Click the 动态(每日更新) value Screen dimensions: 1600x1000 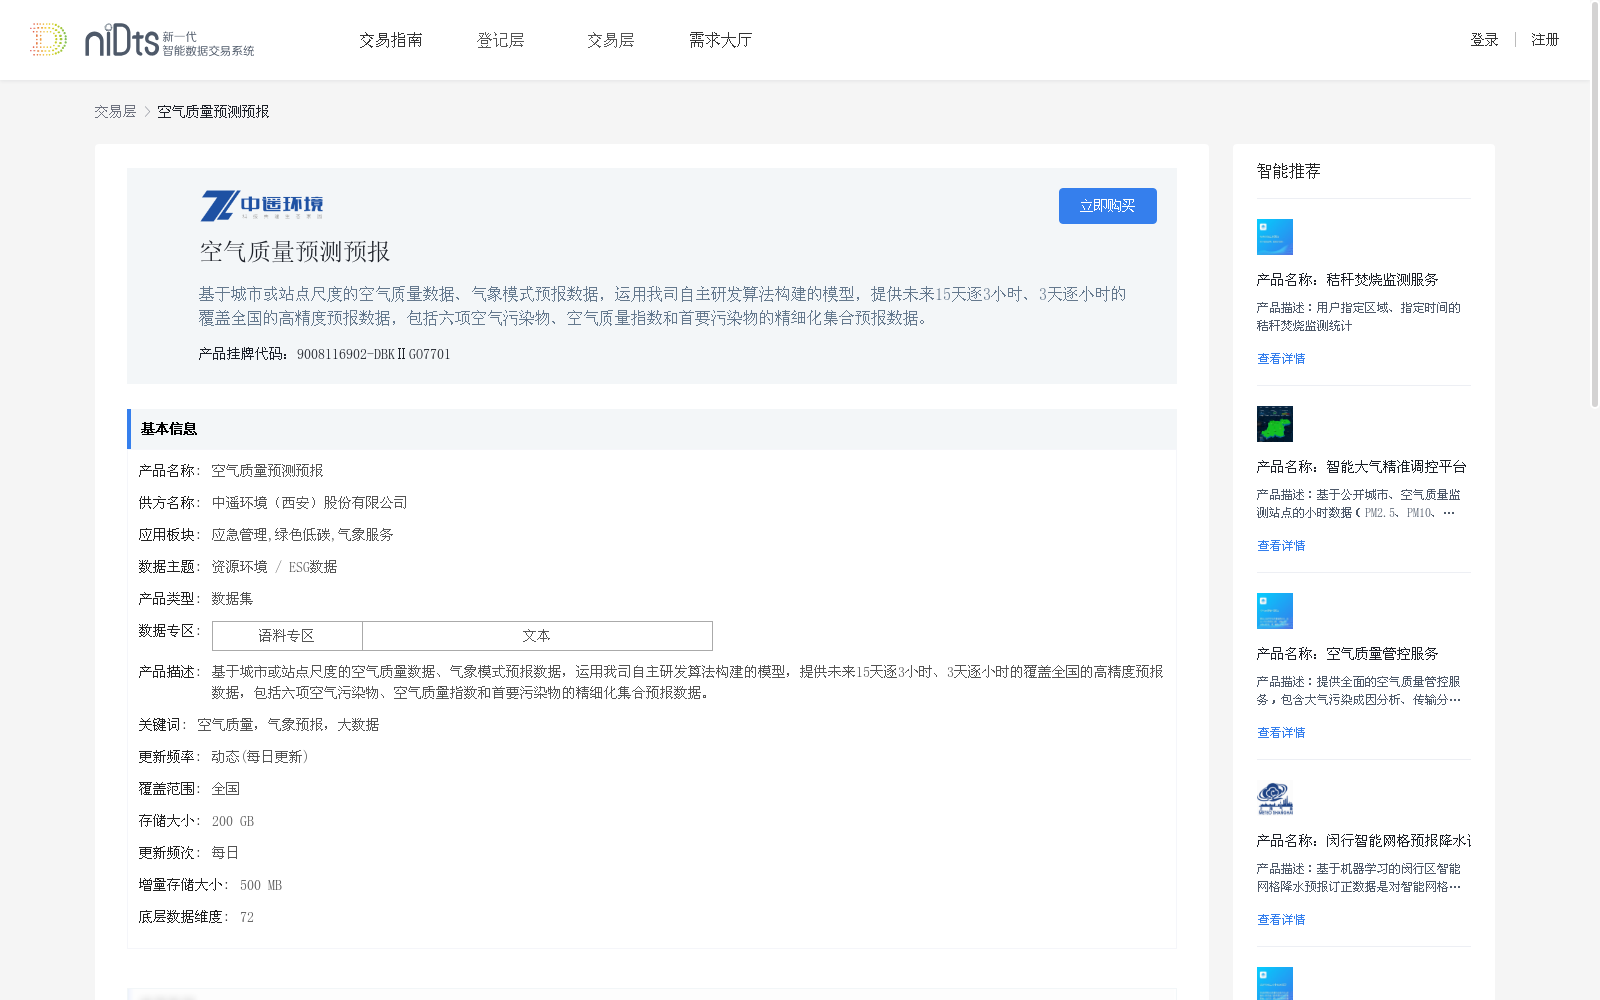tap(260, 757)
